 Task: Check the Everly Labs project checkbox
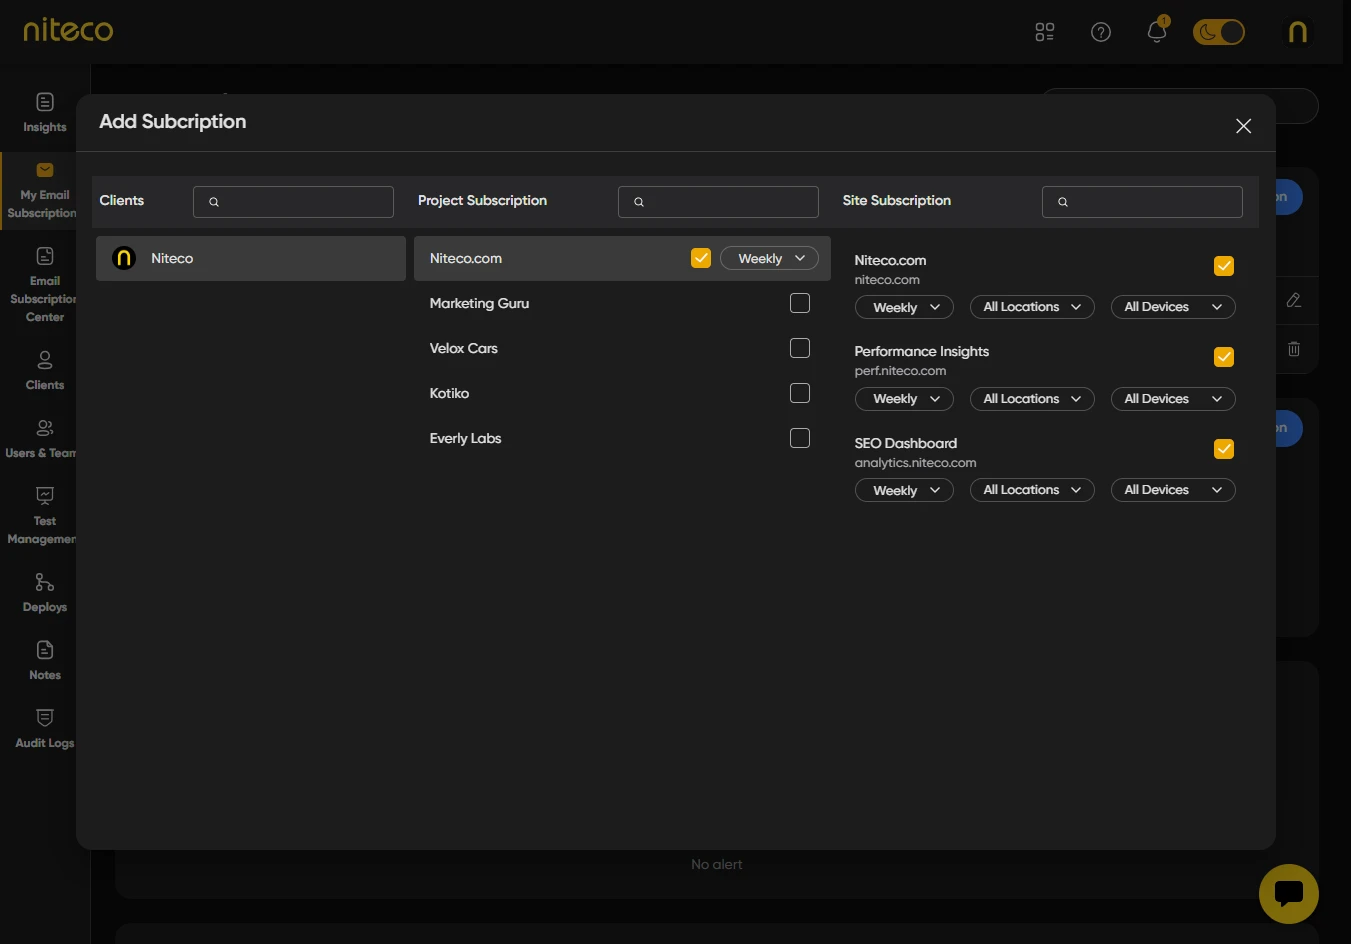coord(800,438)
